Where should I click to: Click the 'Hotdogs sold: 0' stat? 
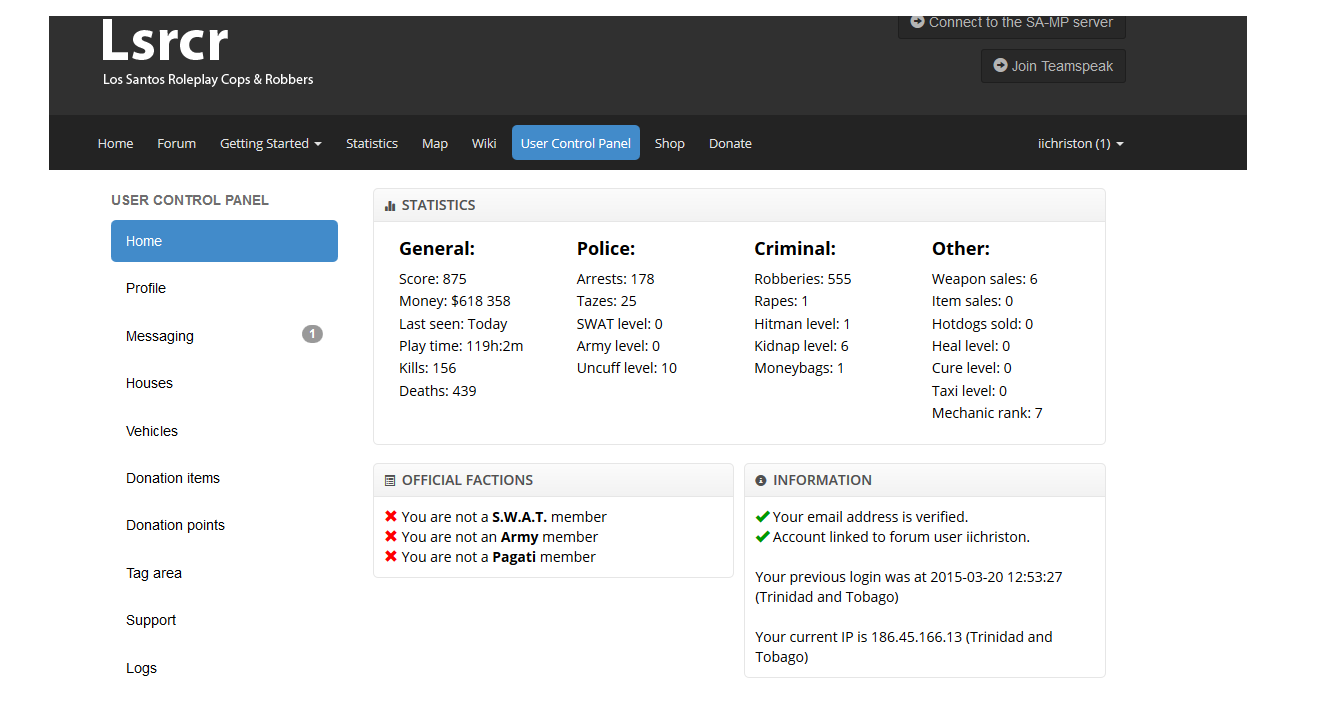coord(983,324)
